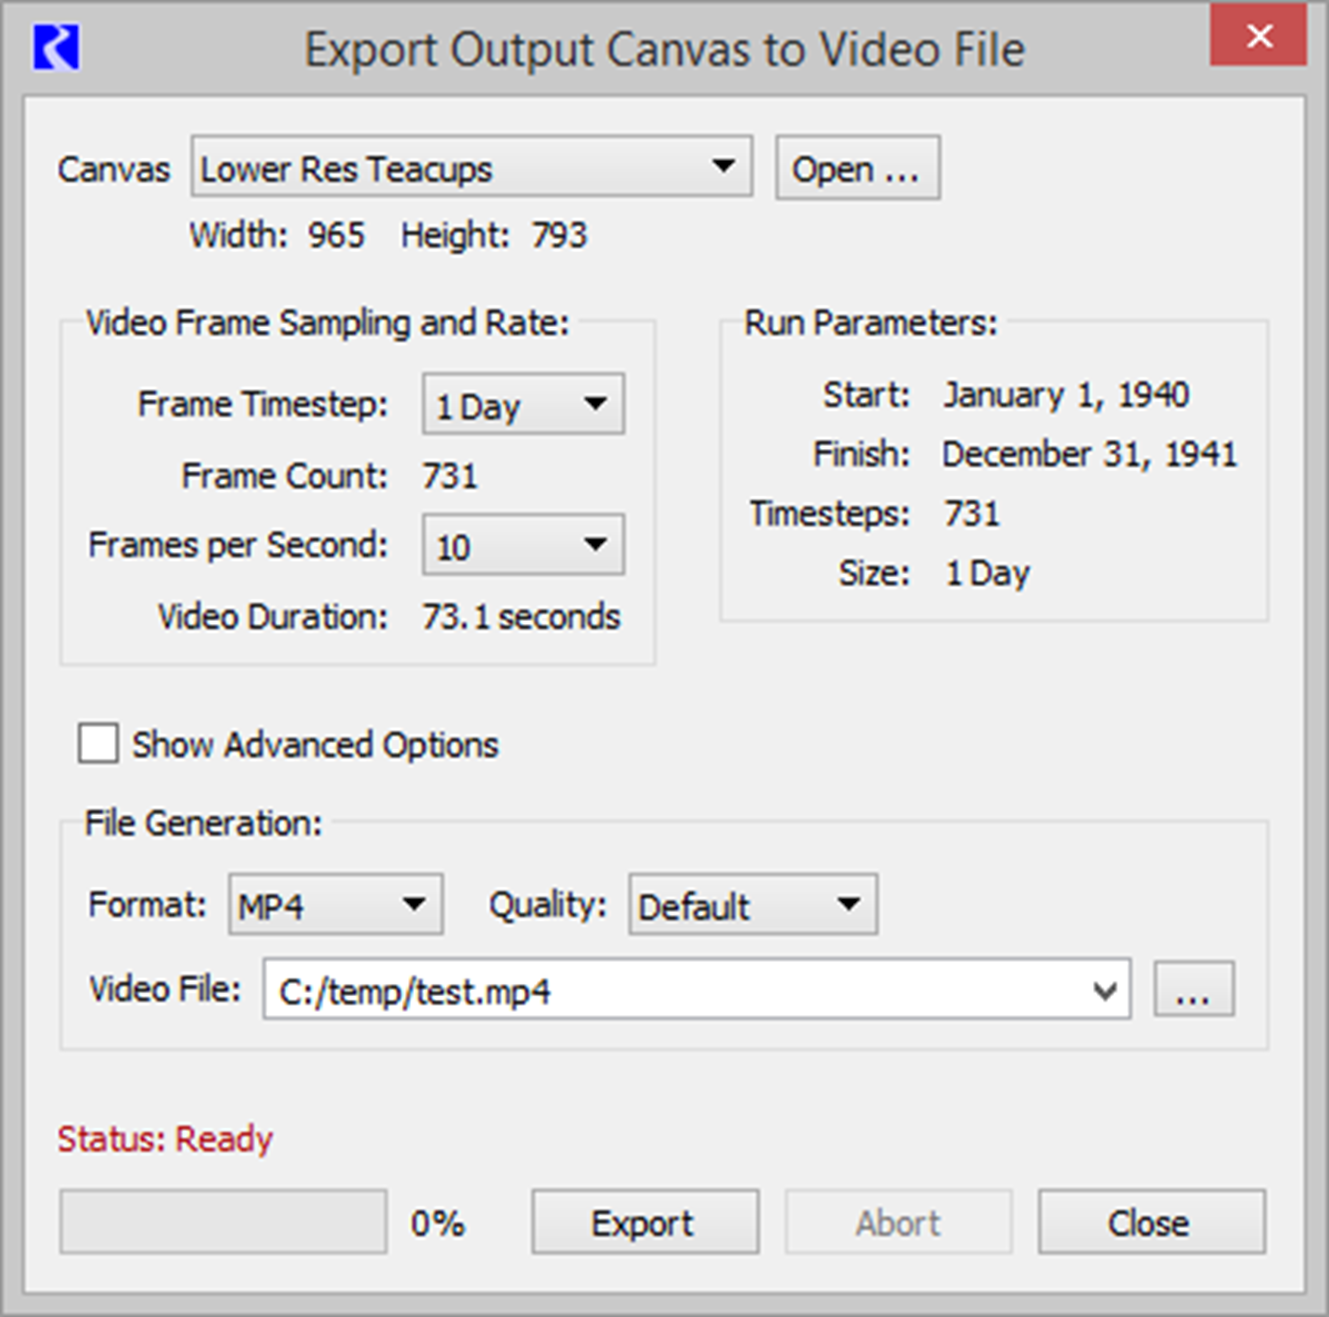Click the Finish date December 31, 1941
The height and width of the screenshot is (1317, 1329).
pyautogui.click(x=1089, y=454)
